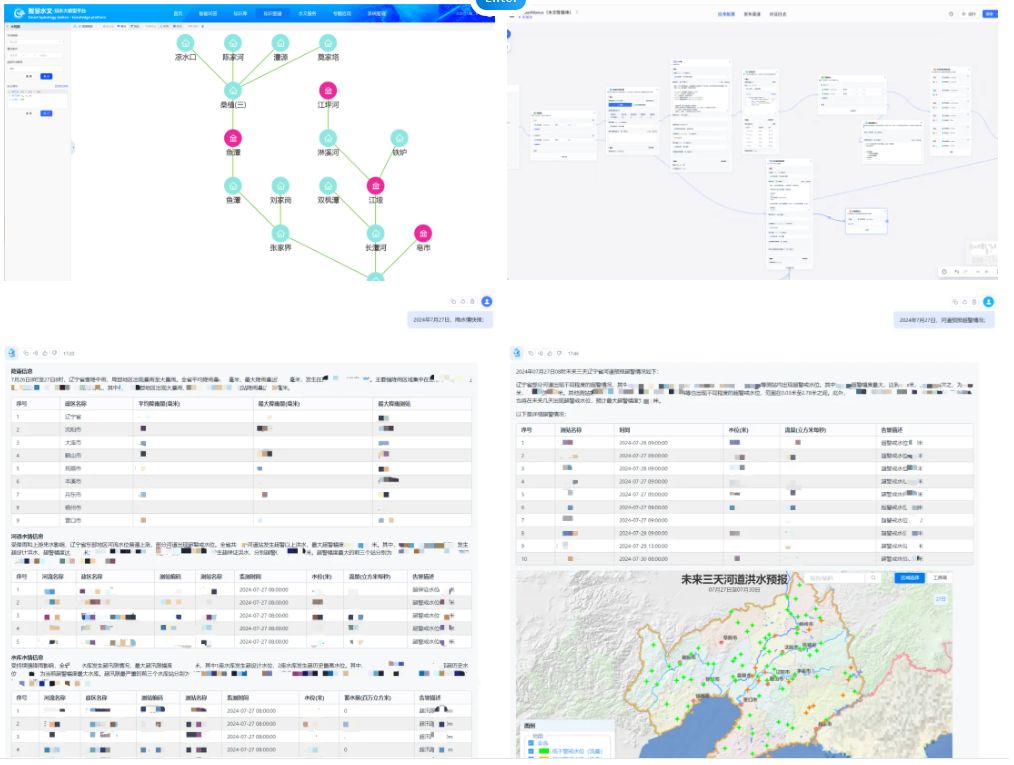Image resolution: width=1014 pixels, height=765 pixels.
Task: Click the blue button on the flood map toolbar
Action: [x=909, y=577]
